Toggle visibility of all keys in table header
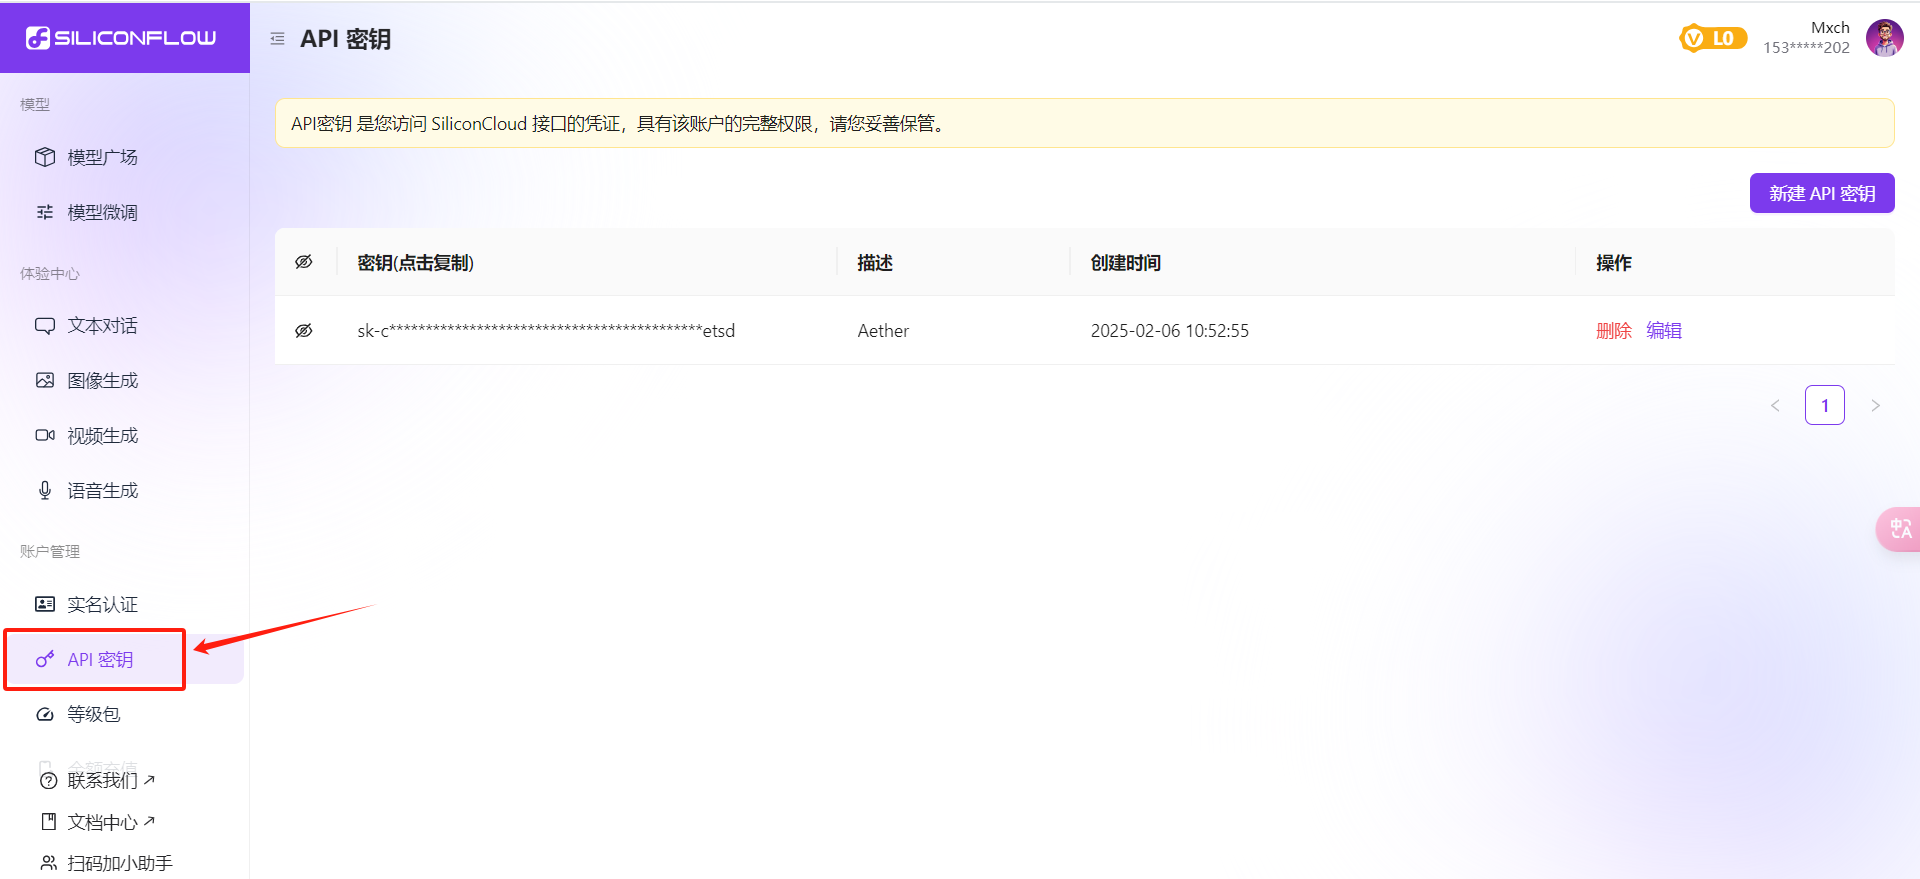The image size is (1920, 879). pyautogui.click(x=304, y=262)
